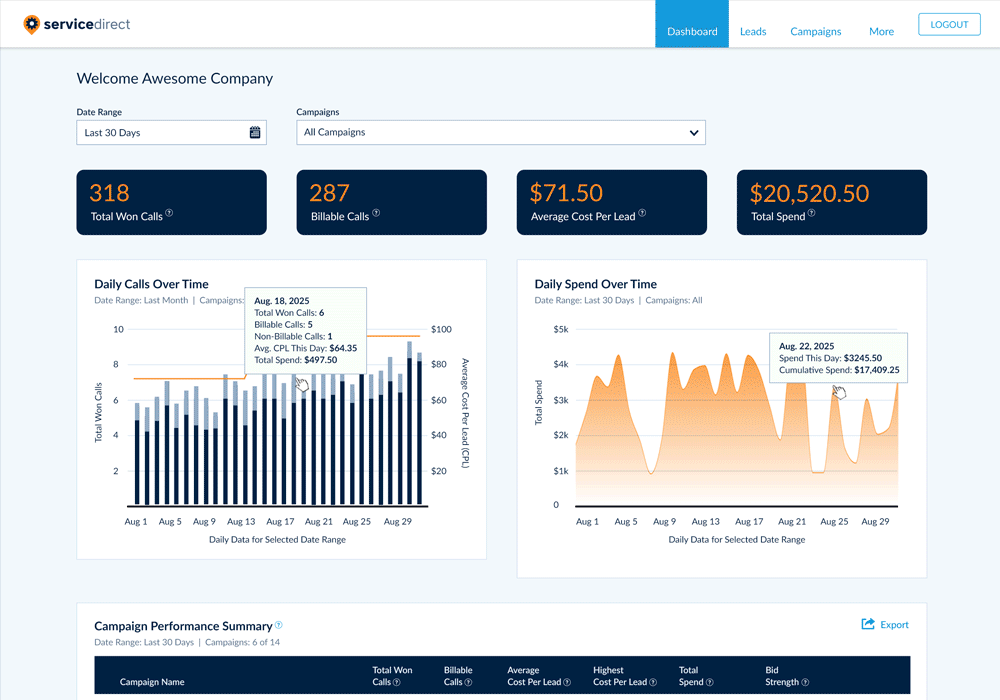
Task: Open the Last 30 Days date range selector
Action: point(160,132)
